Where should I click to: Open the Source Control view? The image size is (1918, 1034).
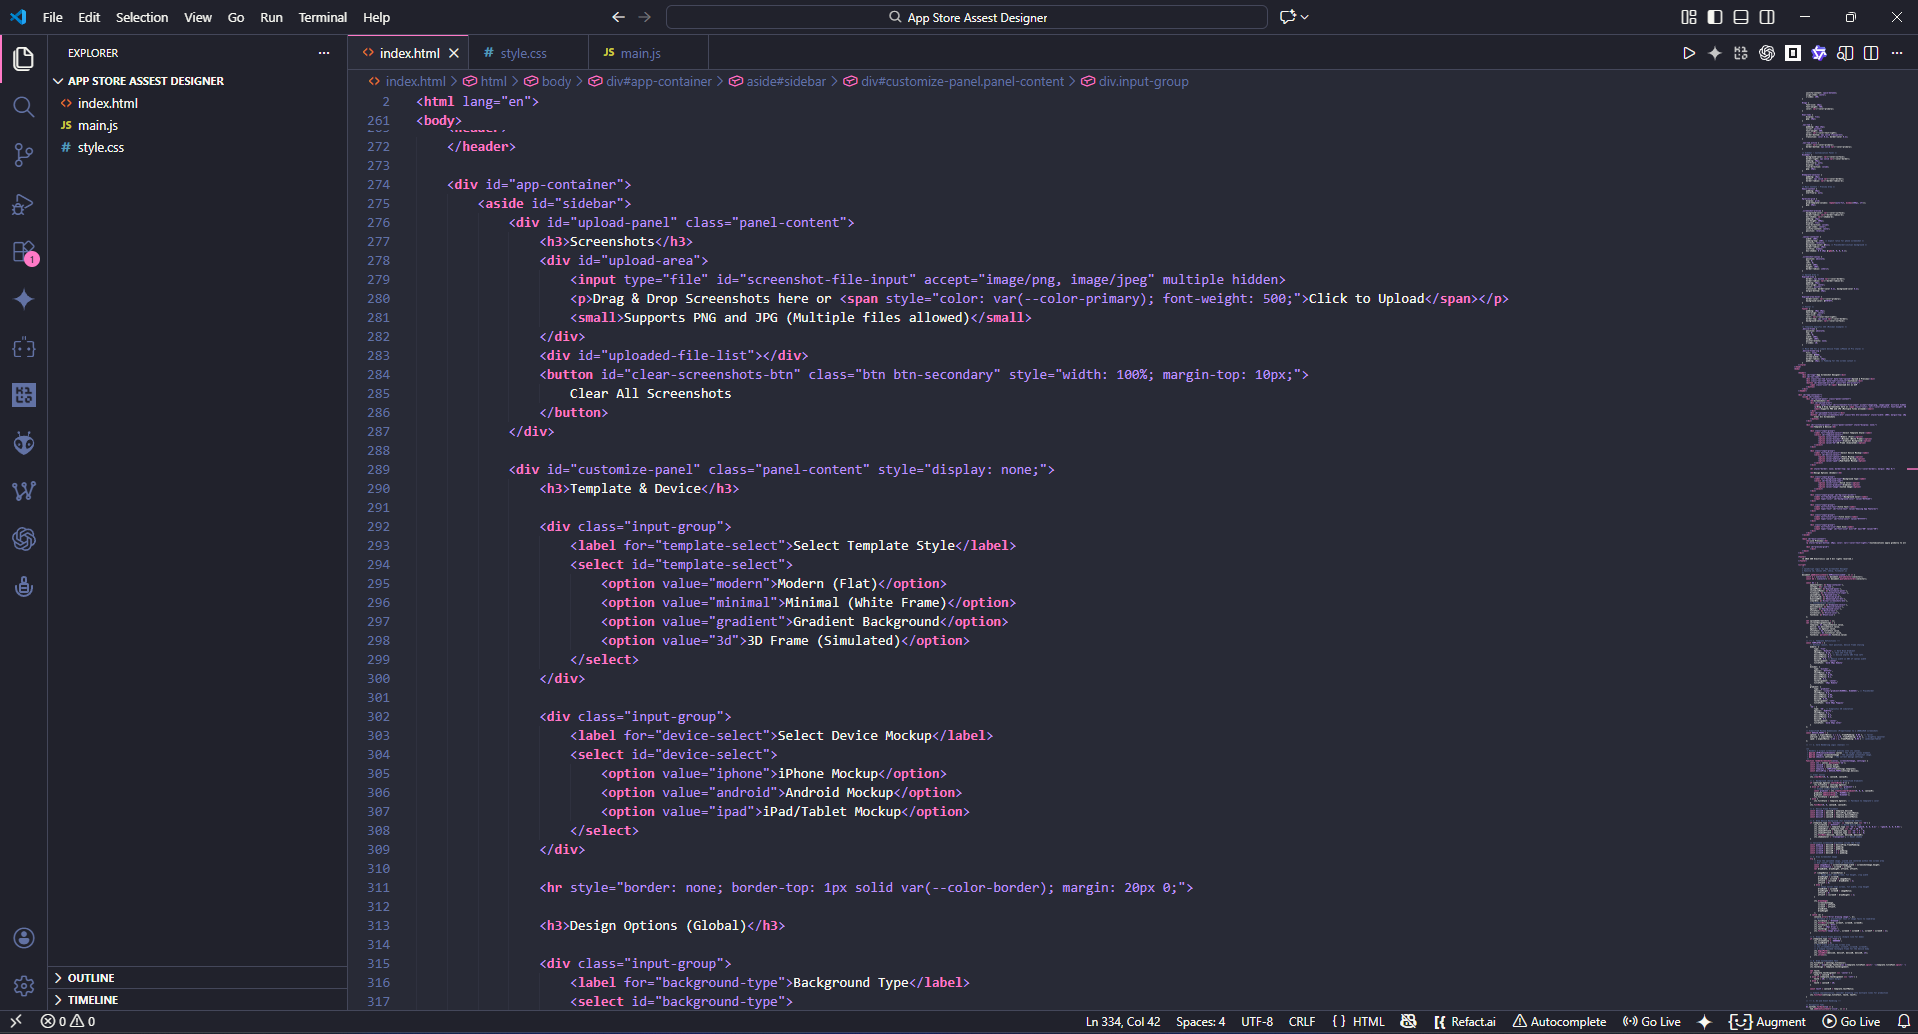(24, 155)
